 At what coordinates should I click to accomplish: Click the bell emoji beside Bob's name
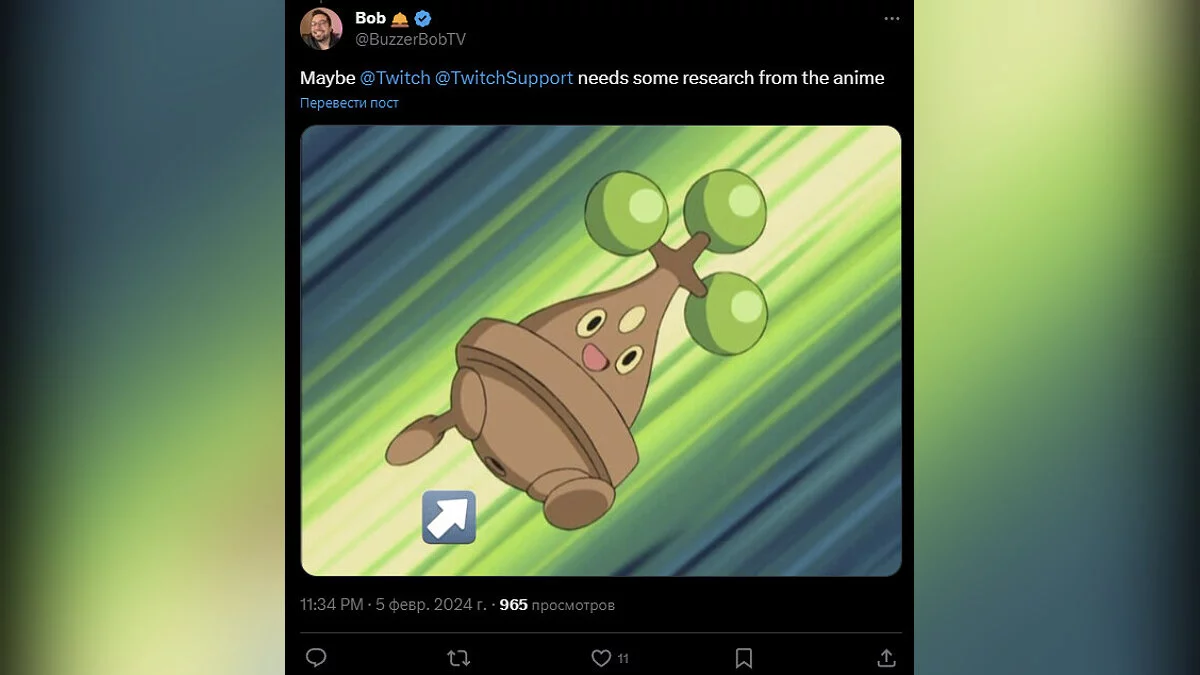[400, 19]
